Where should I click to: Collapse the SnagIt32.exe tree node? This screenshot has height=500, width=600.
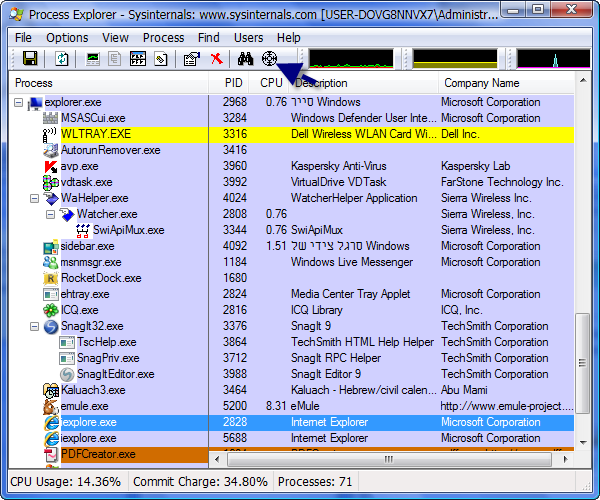pyautogui.click(x=34, y=326)
